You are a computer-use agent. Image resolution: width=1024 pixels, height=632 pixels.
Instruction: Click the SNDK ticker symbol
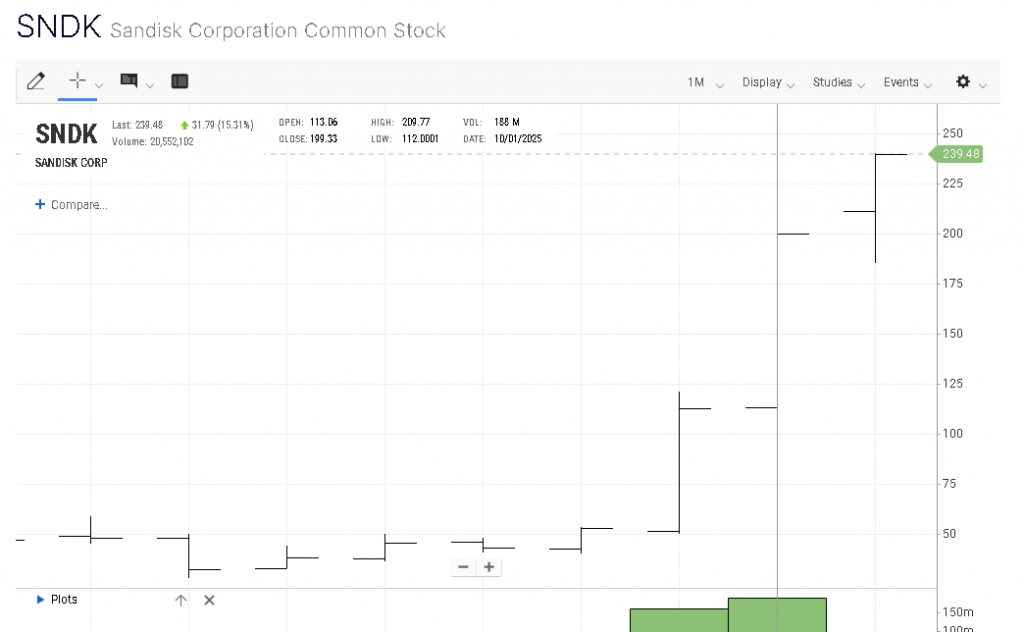click(66, 134)
